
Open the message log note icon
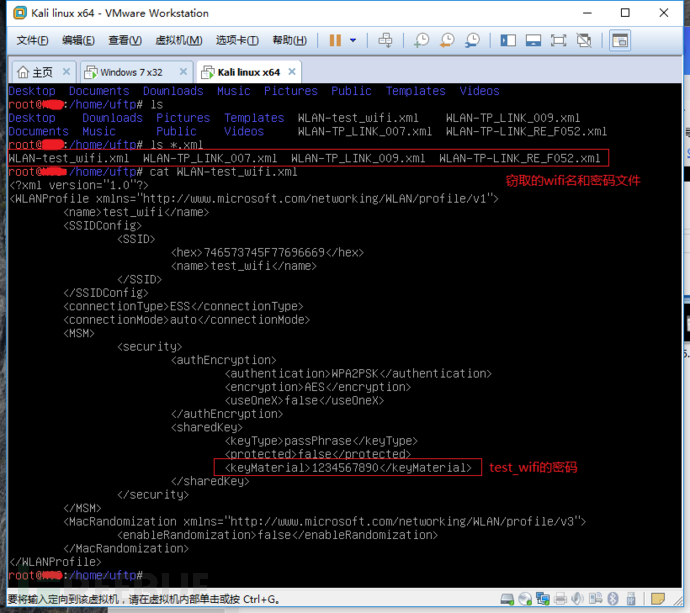pos(658,599)
